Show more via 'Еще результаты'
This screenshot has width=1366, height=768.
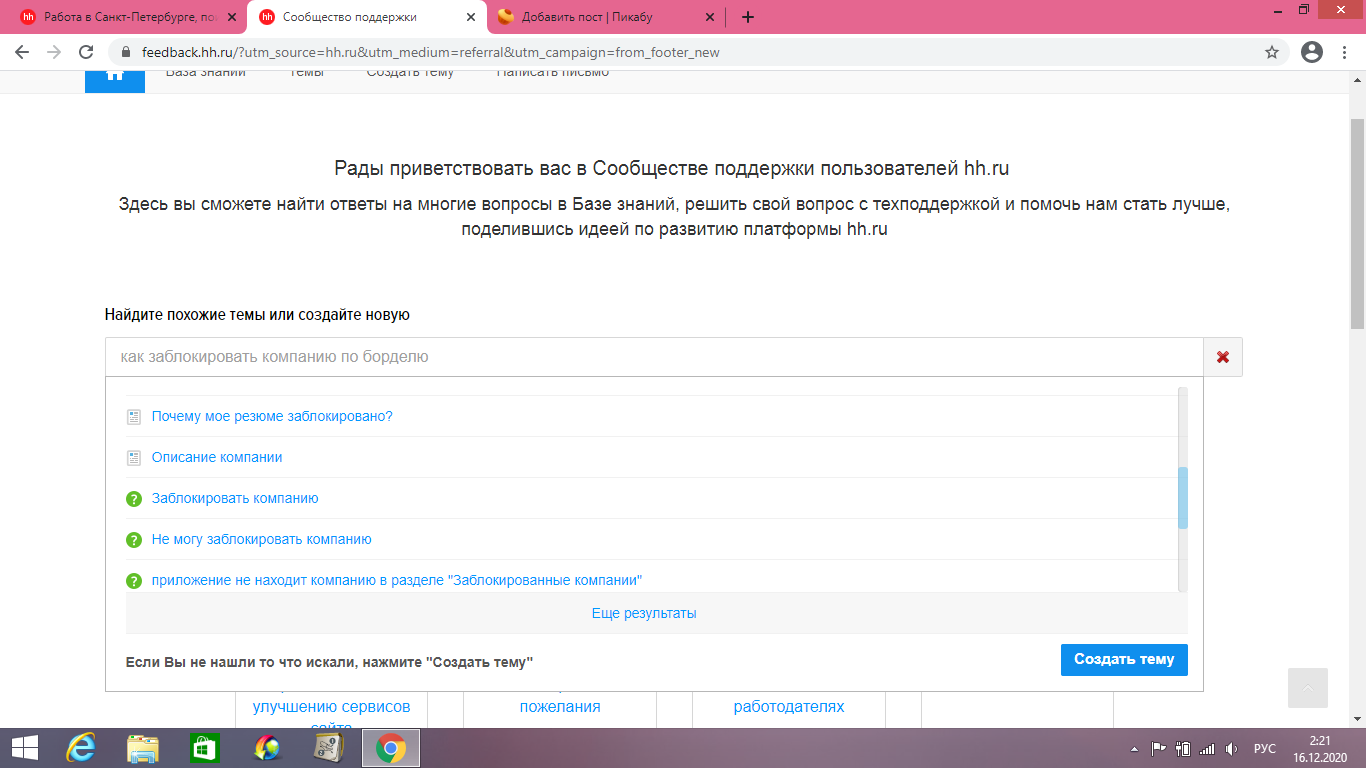tap(644, 613)
